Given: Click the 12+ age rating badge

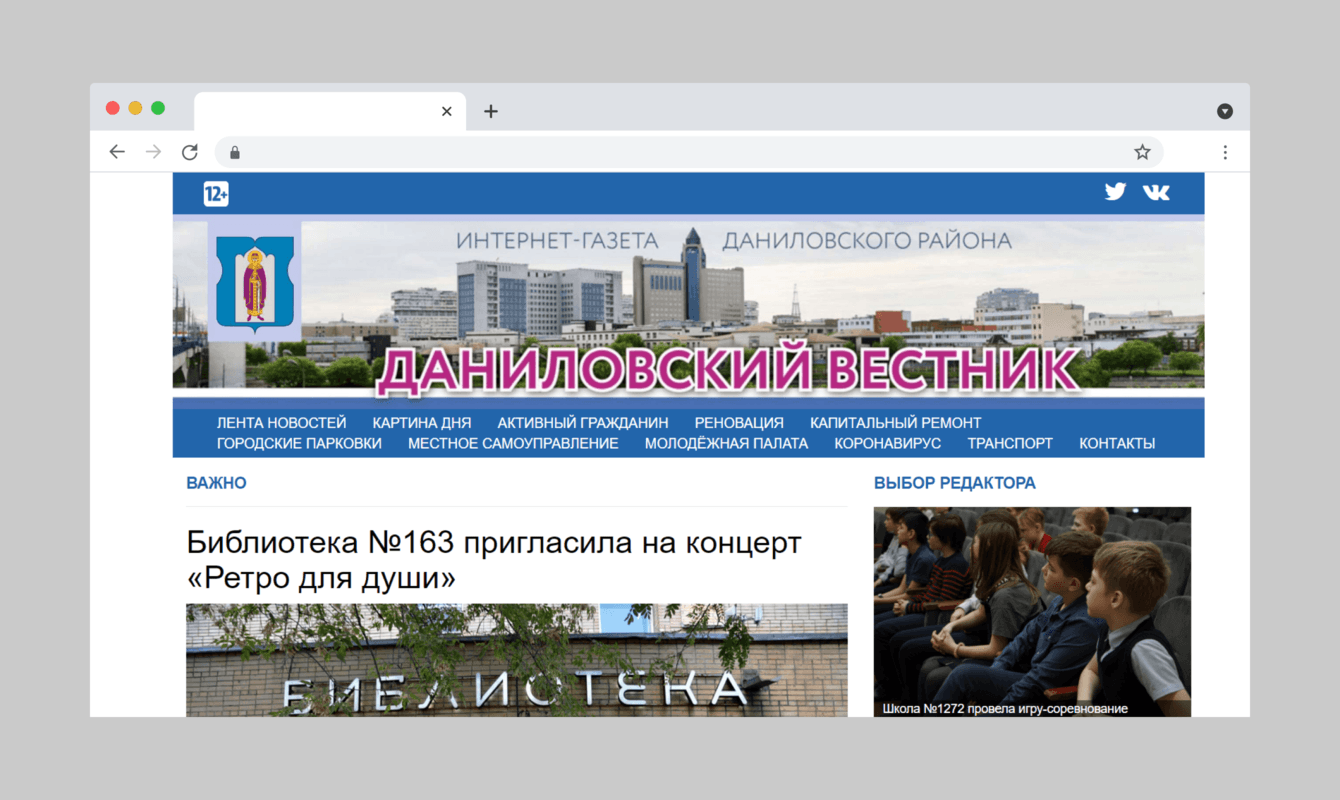Looking at the screenshot, I should [215, 194].
